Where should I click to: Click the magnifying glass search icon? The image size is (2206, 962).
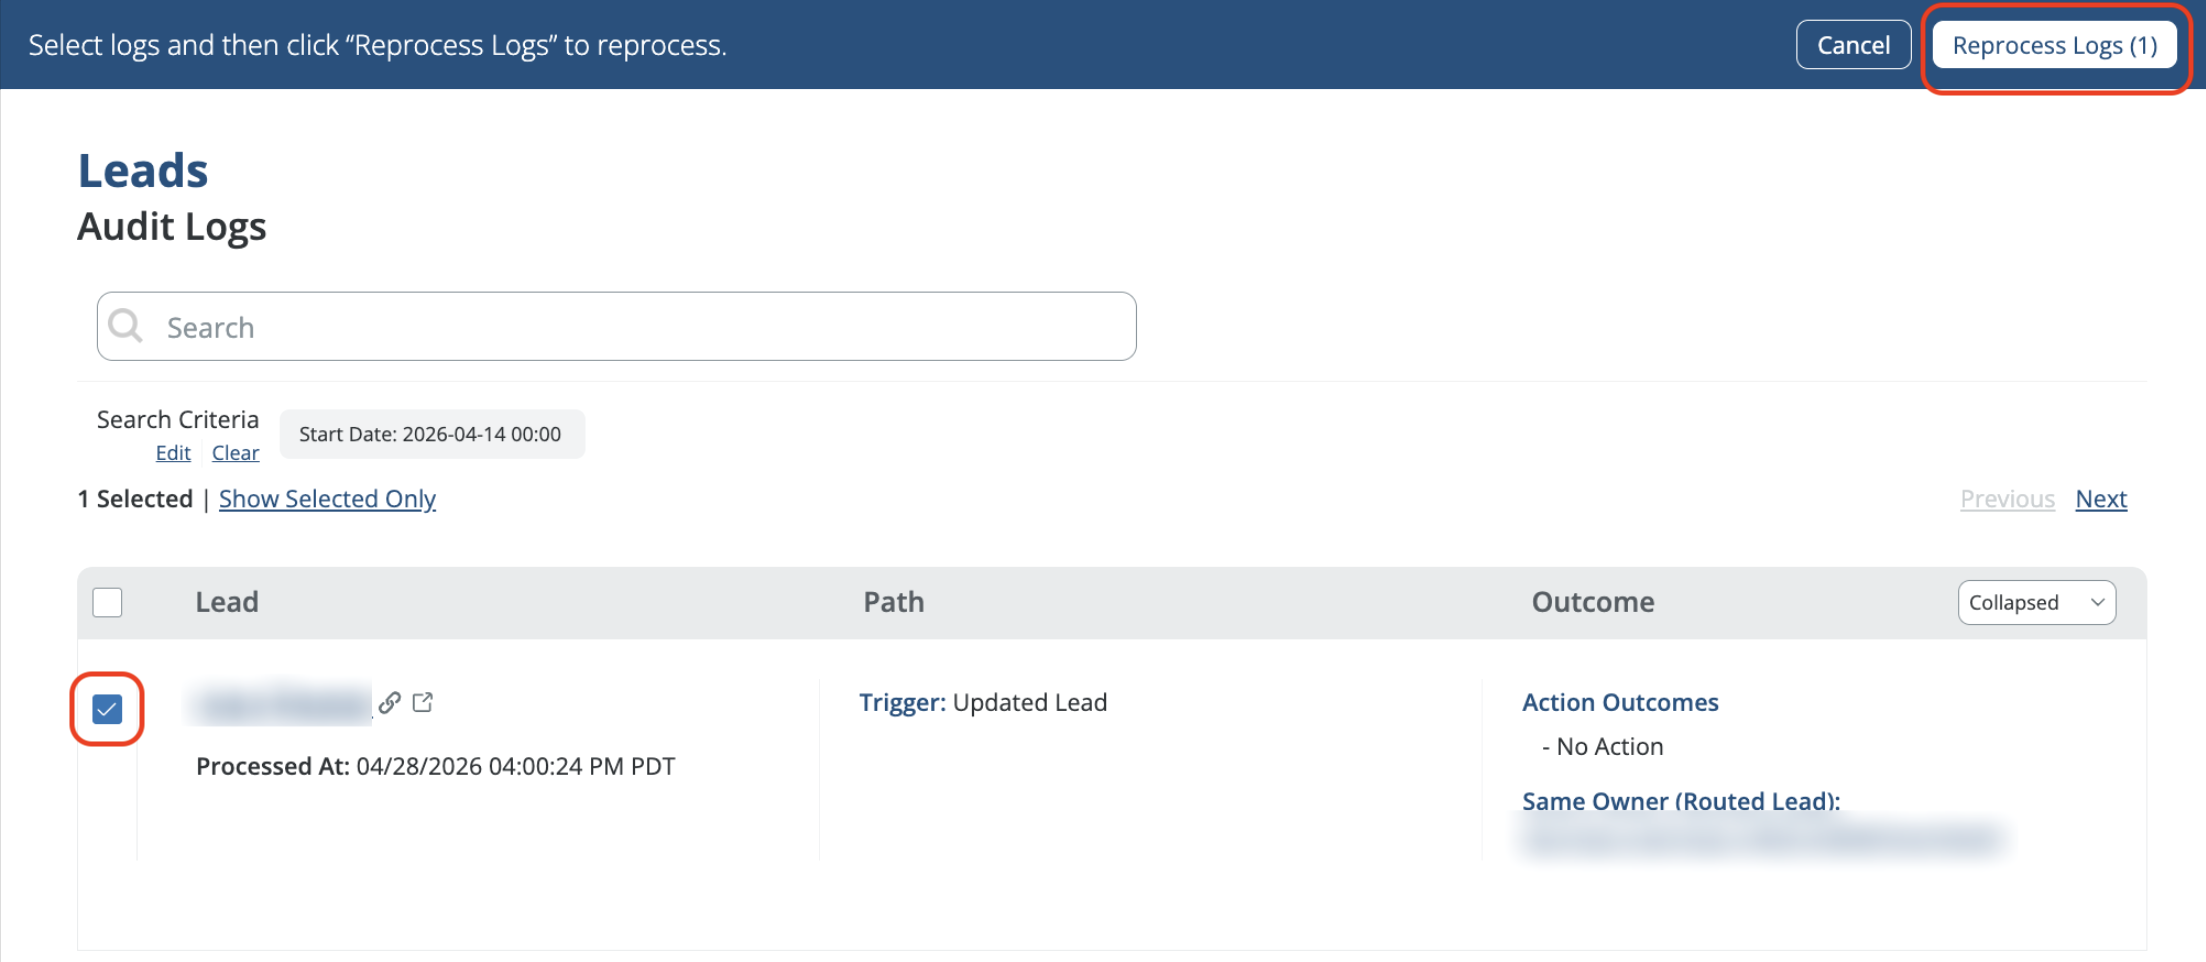126,326
